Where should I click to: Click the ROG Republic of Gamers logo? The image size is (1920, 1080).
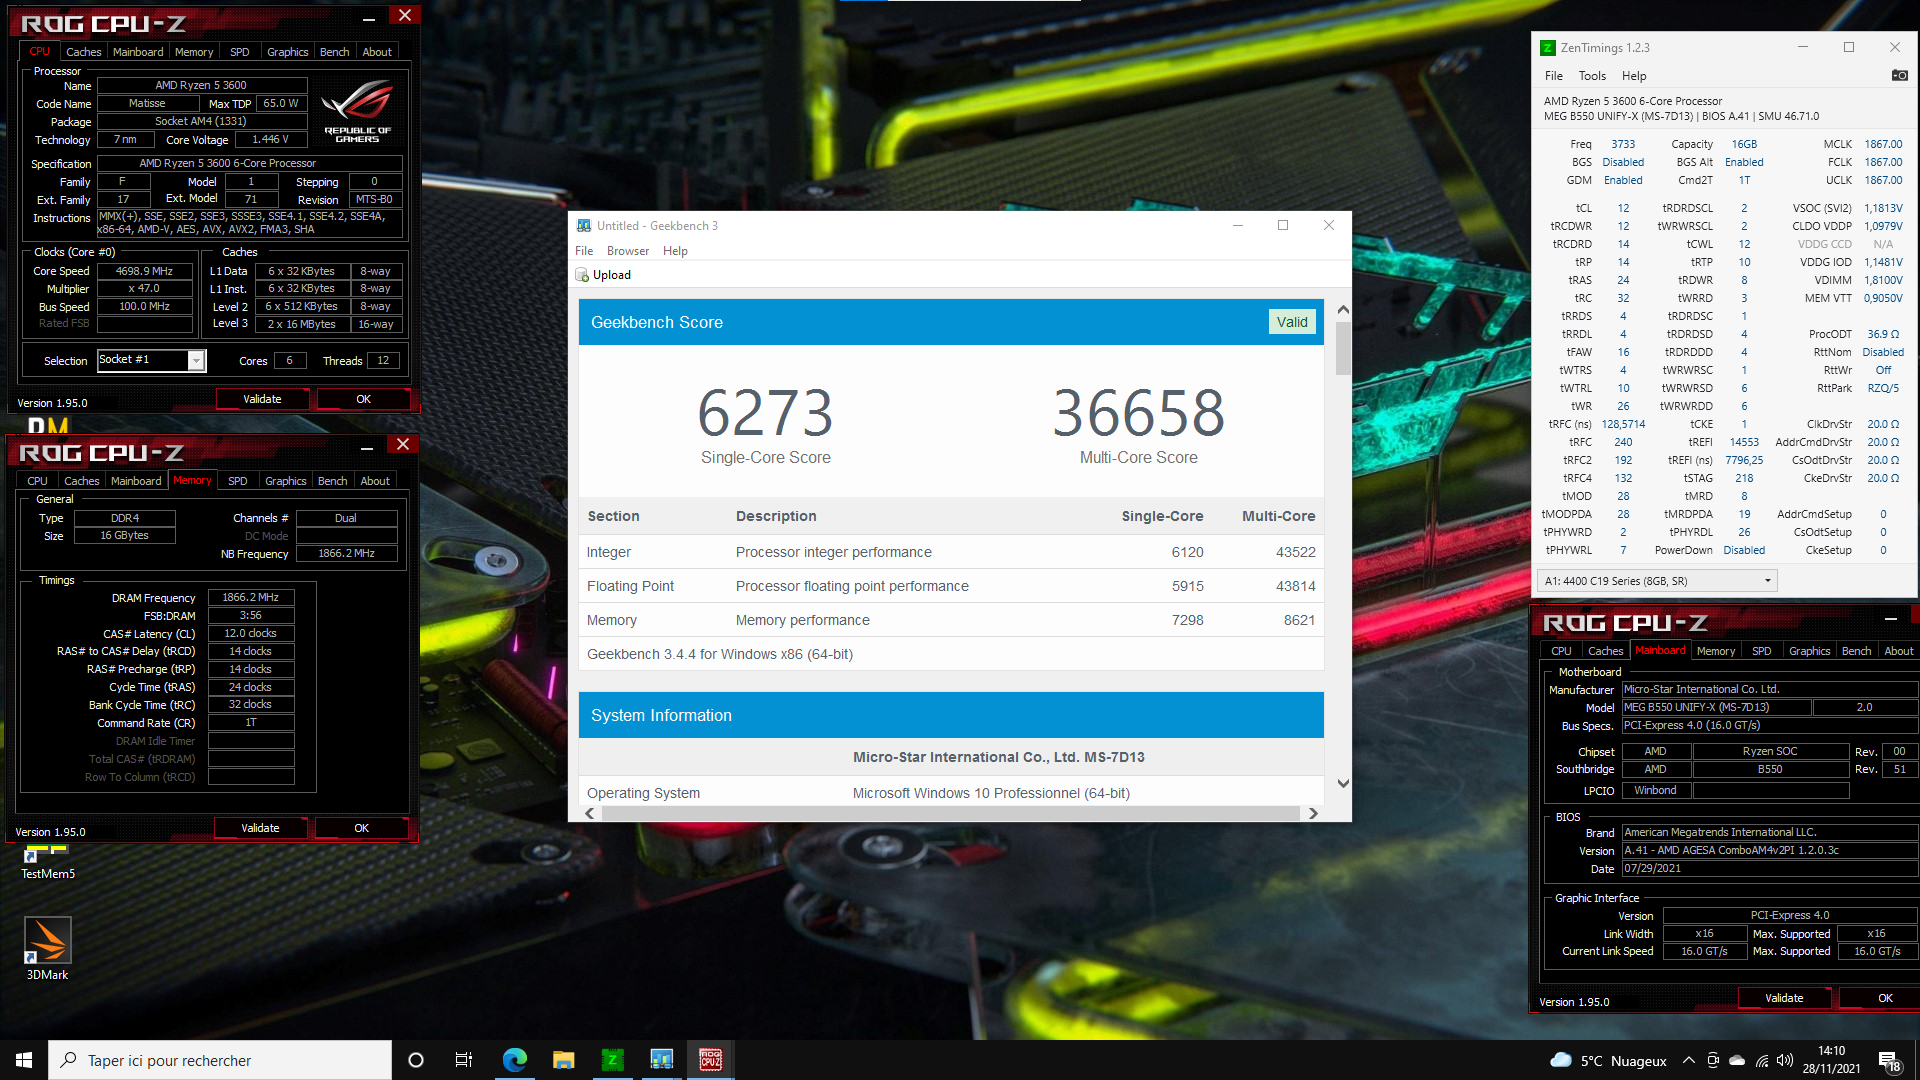tap(357, 111)
